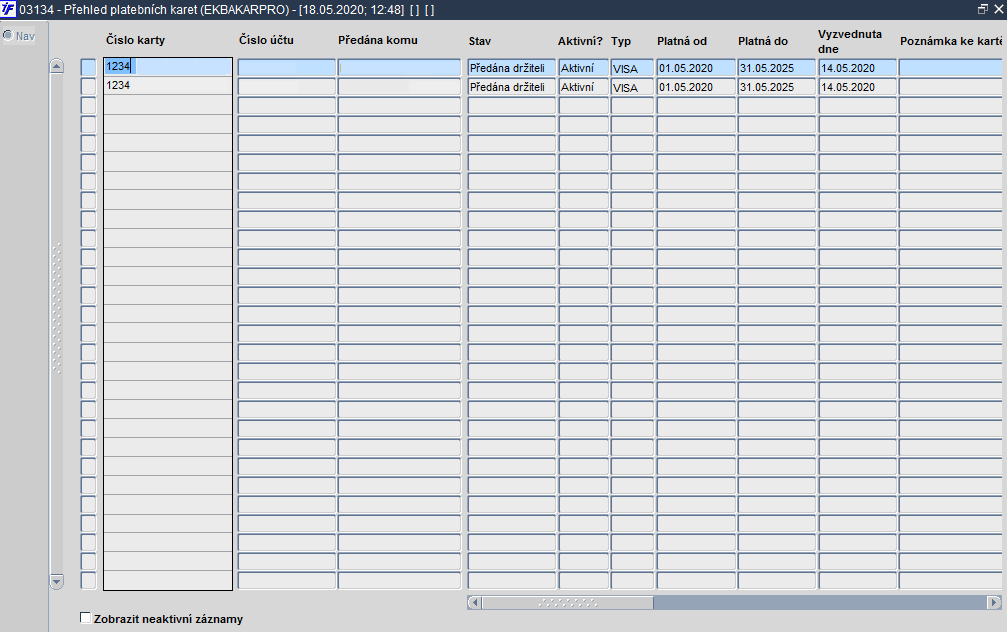Click the 'Typ' column header
1007x632 pixels.
(x=621, y=41)
